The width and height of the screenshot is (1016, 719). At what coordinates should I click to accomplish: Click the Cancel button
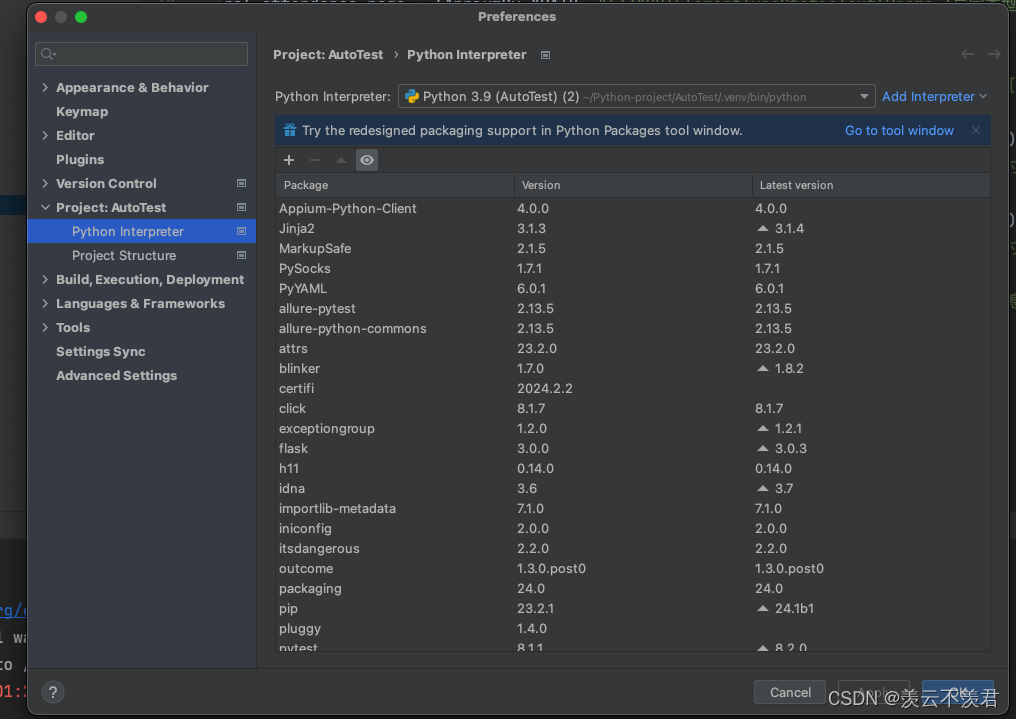(x=790, y=692)
